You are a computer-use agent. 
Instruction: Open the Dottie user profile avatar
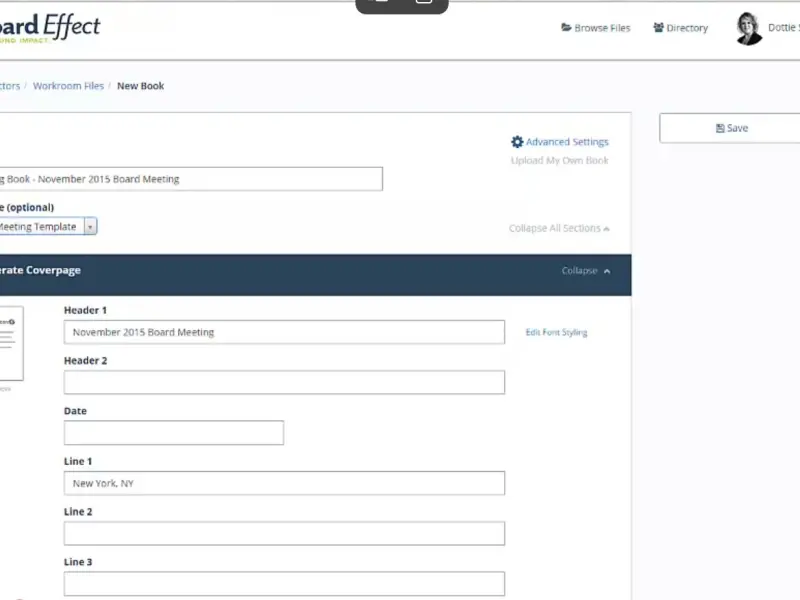coord(748,29)
